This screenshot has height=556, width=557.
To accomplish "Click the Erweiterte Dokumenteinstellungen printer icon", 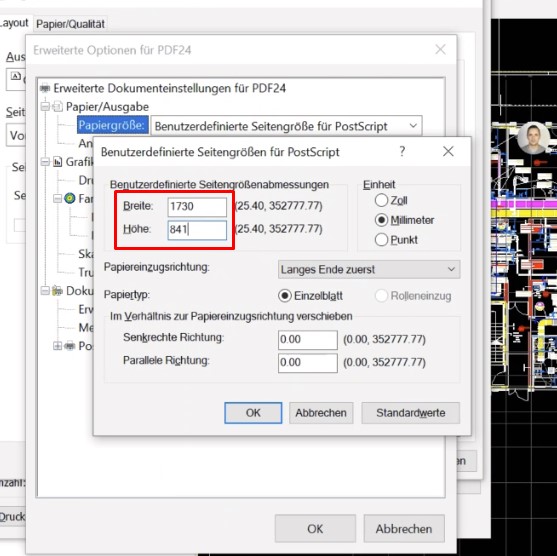I will 45,88.
